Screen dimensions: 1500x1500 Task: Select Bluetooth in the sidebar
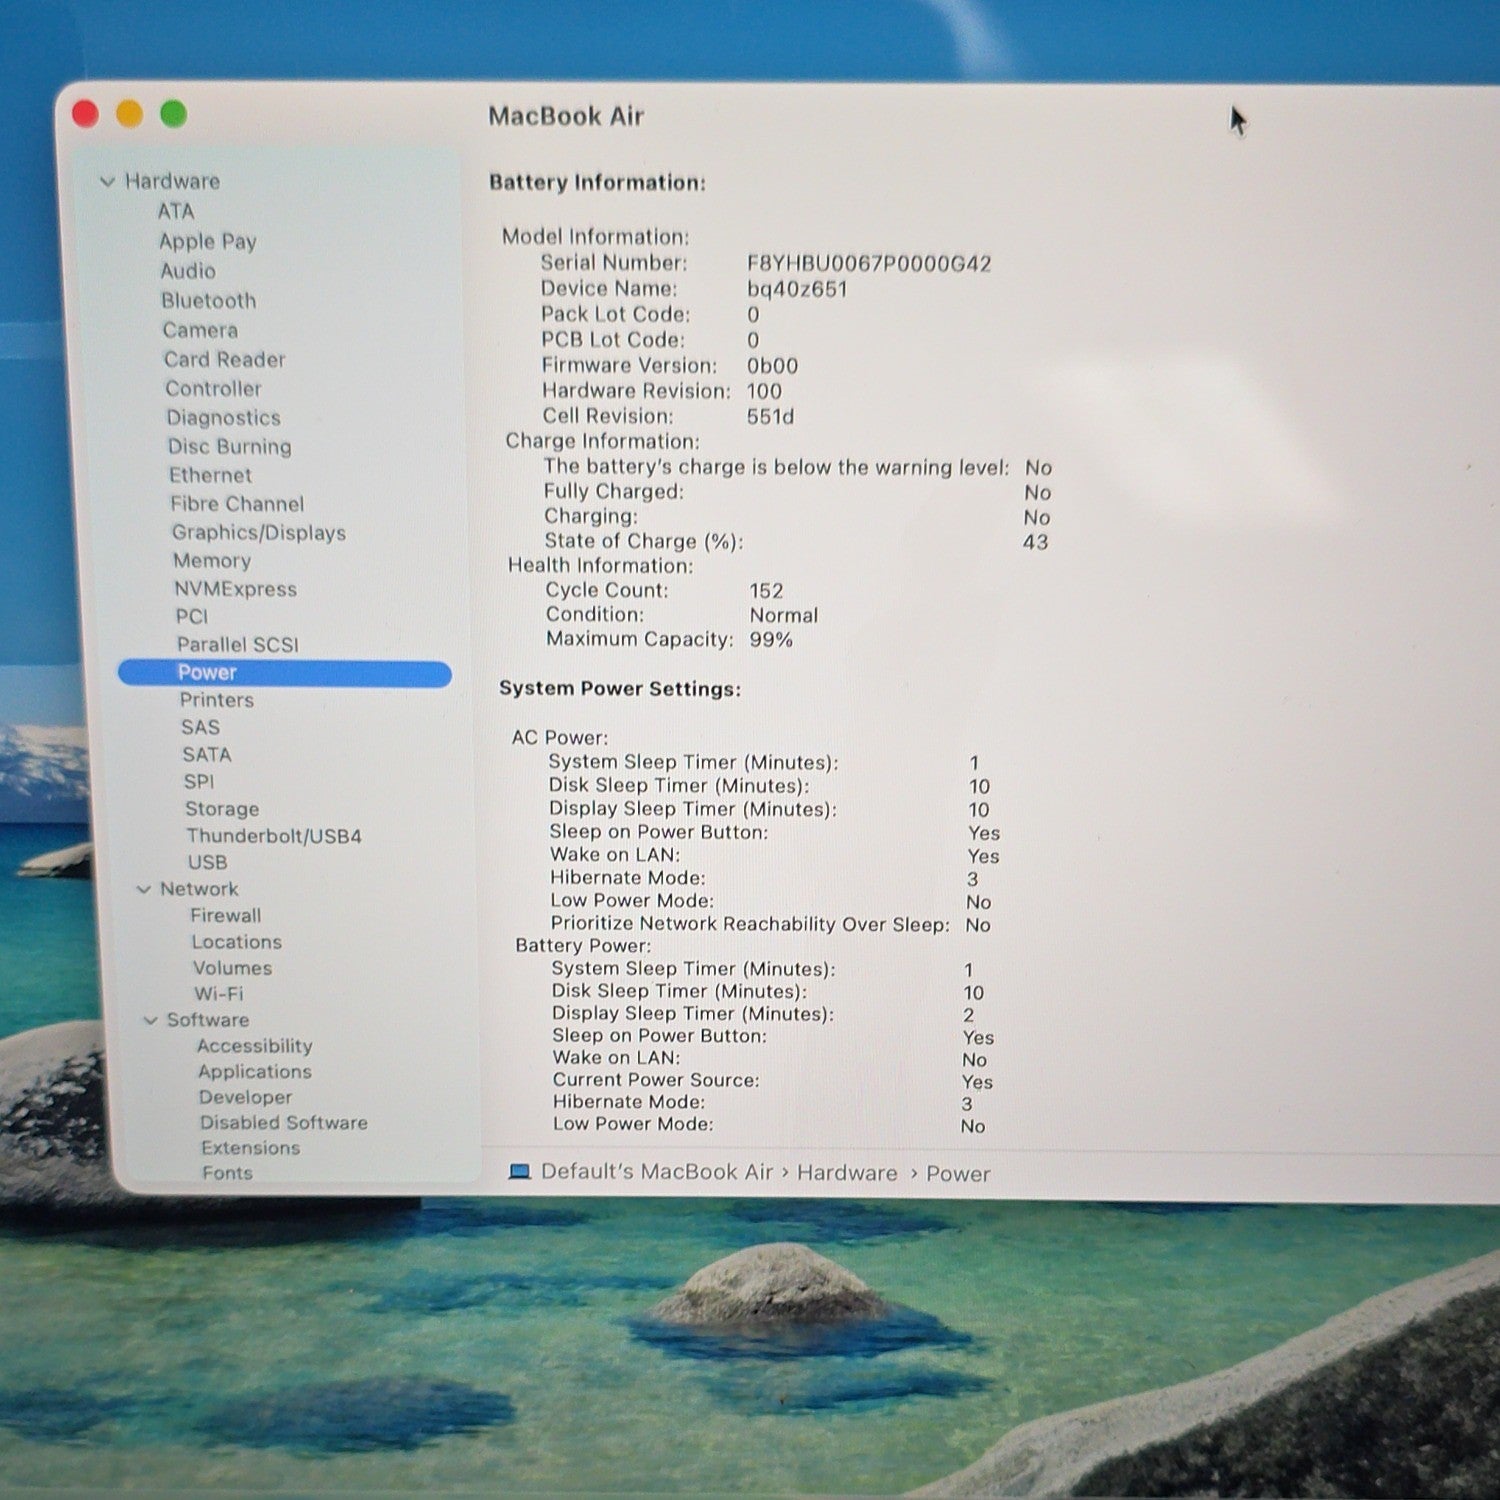(209, 300)
